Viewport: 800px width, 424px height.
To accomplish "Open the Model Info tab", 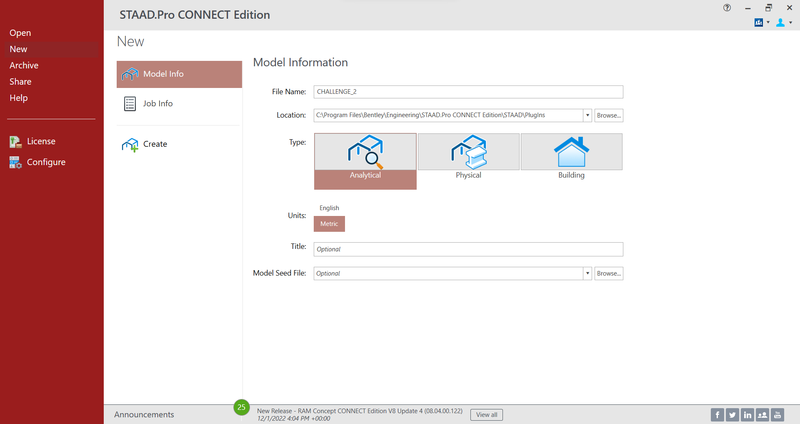I will [179, 74].
